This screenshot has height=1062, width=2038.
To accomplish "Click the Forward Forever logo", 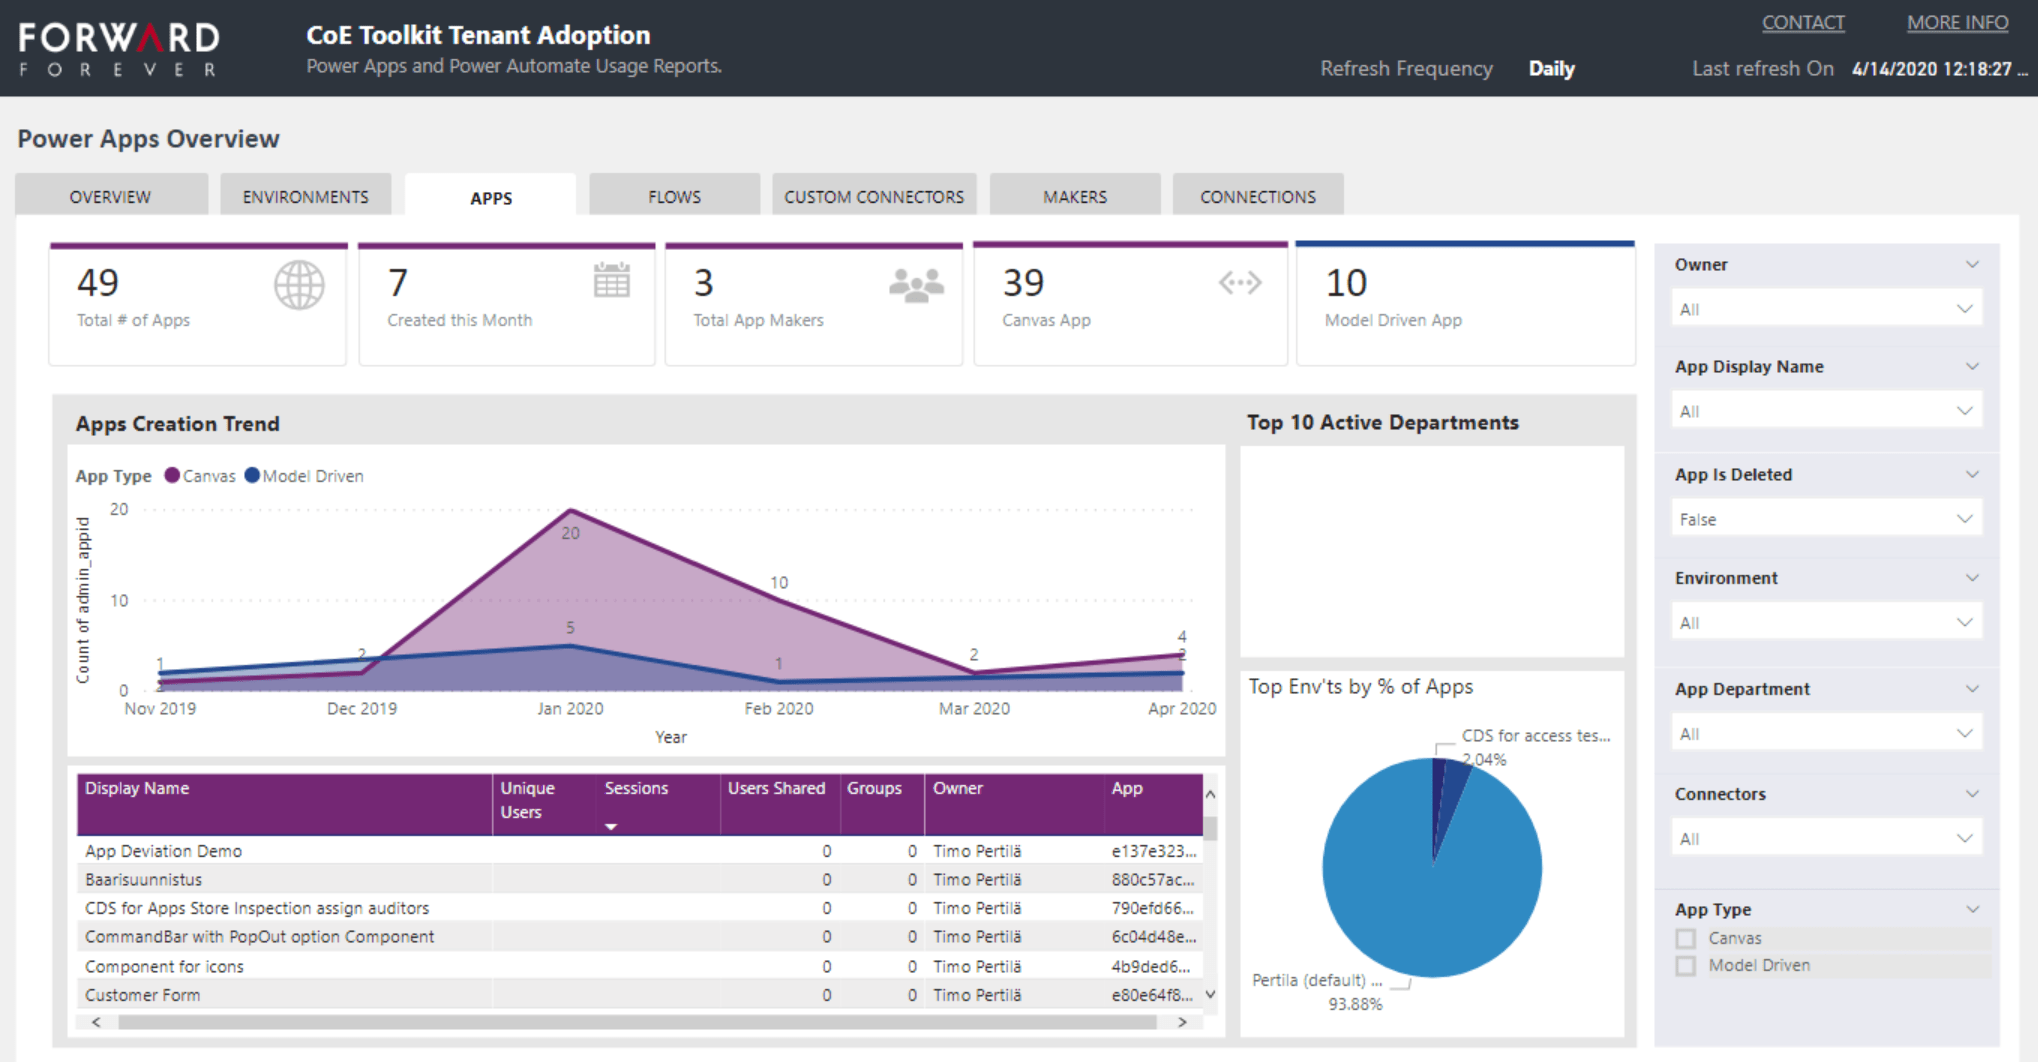I will click(119, 49).
